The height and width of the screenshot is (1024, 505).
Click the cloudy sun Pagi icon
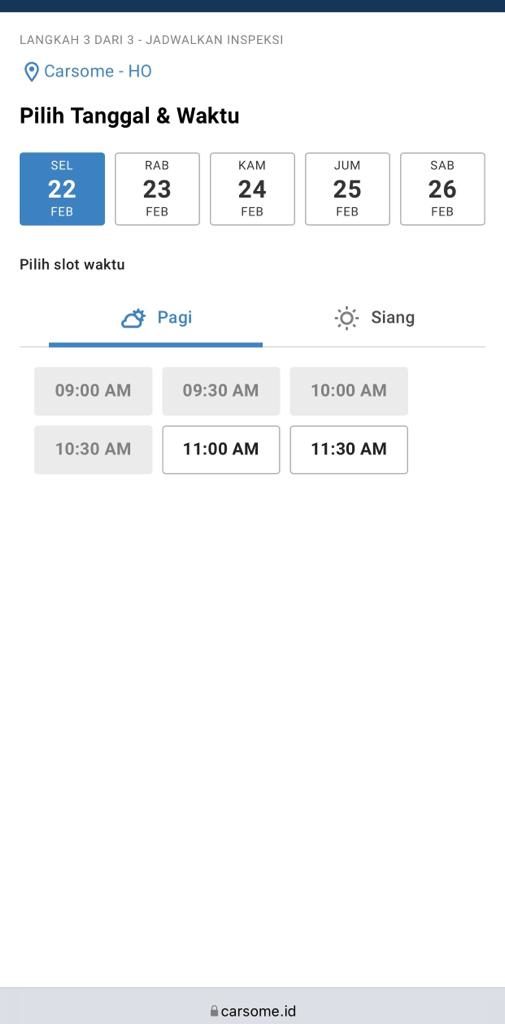(133, 319)
